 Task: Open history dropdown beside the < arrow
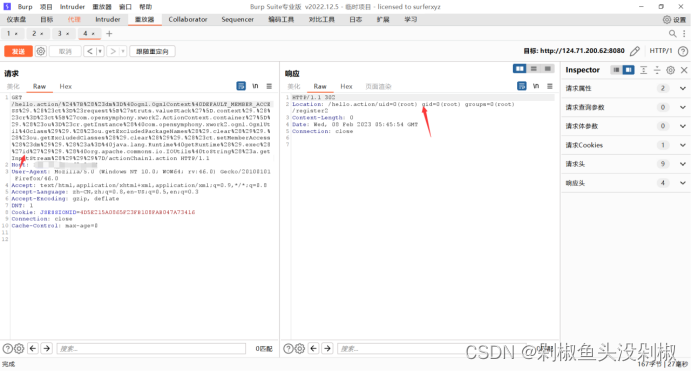(x=100, y=51)
